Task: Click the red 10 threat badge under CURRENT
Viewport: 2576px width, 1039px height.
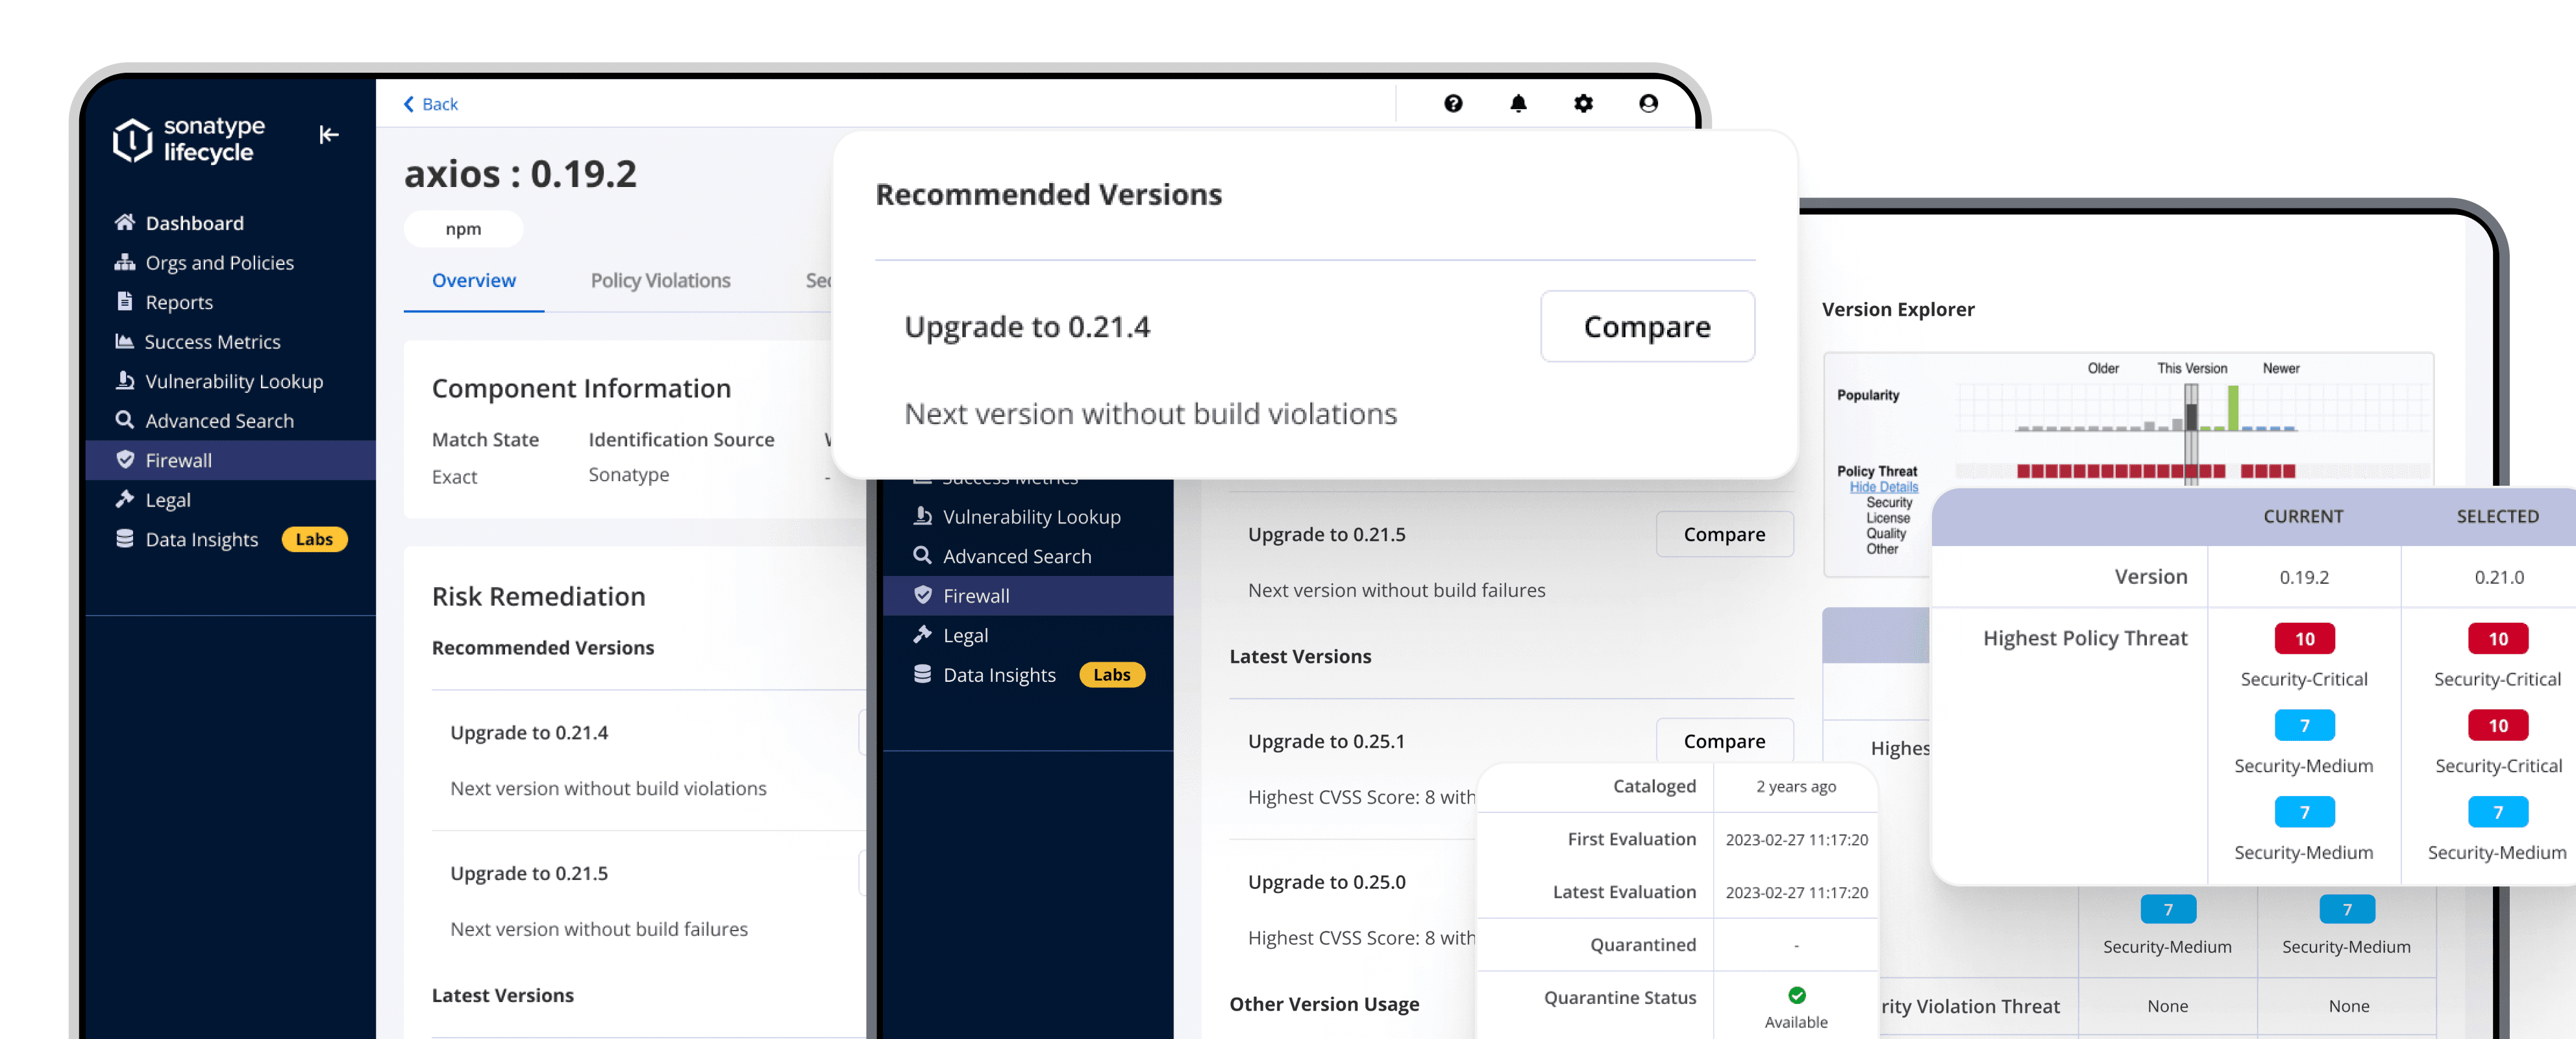Action: 2304,638
